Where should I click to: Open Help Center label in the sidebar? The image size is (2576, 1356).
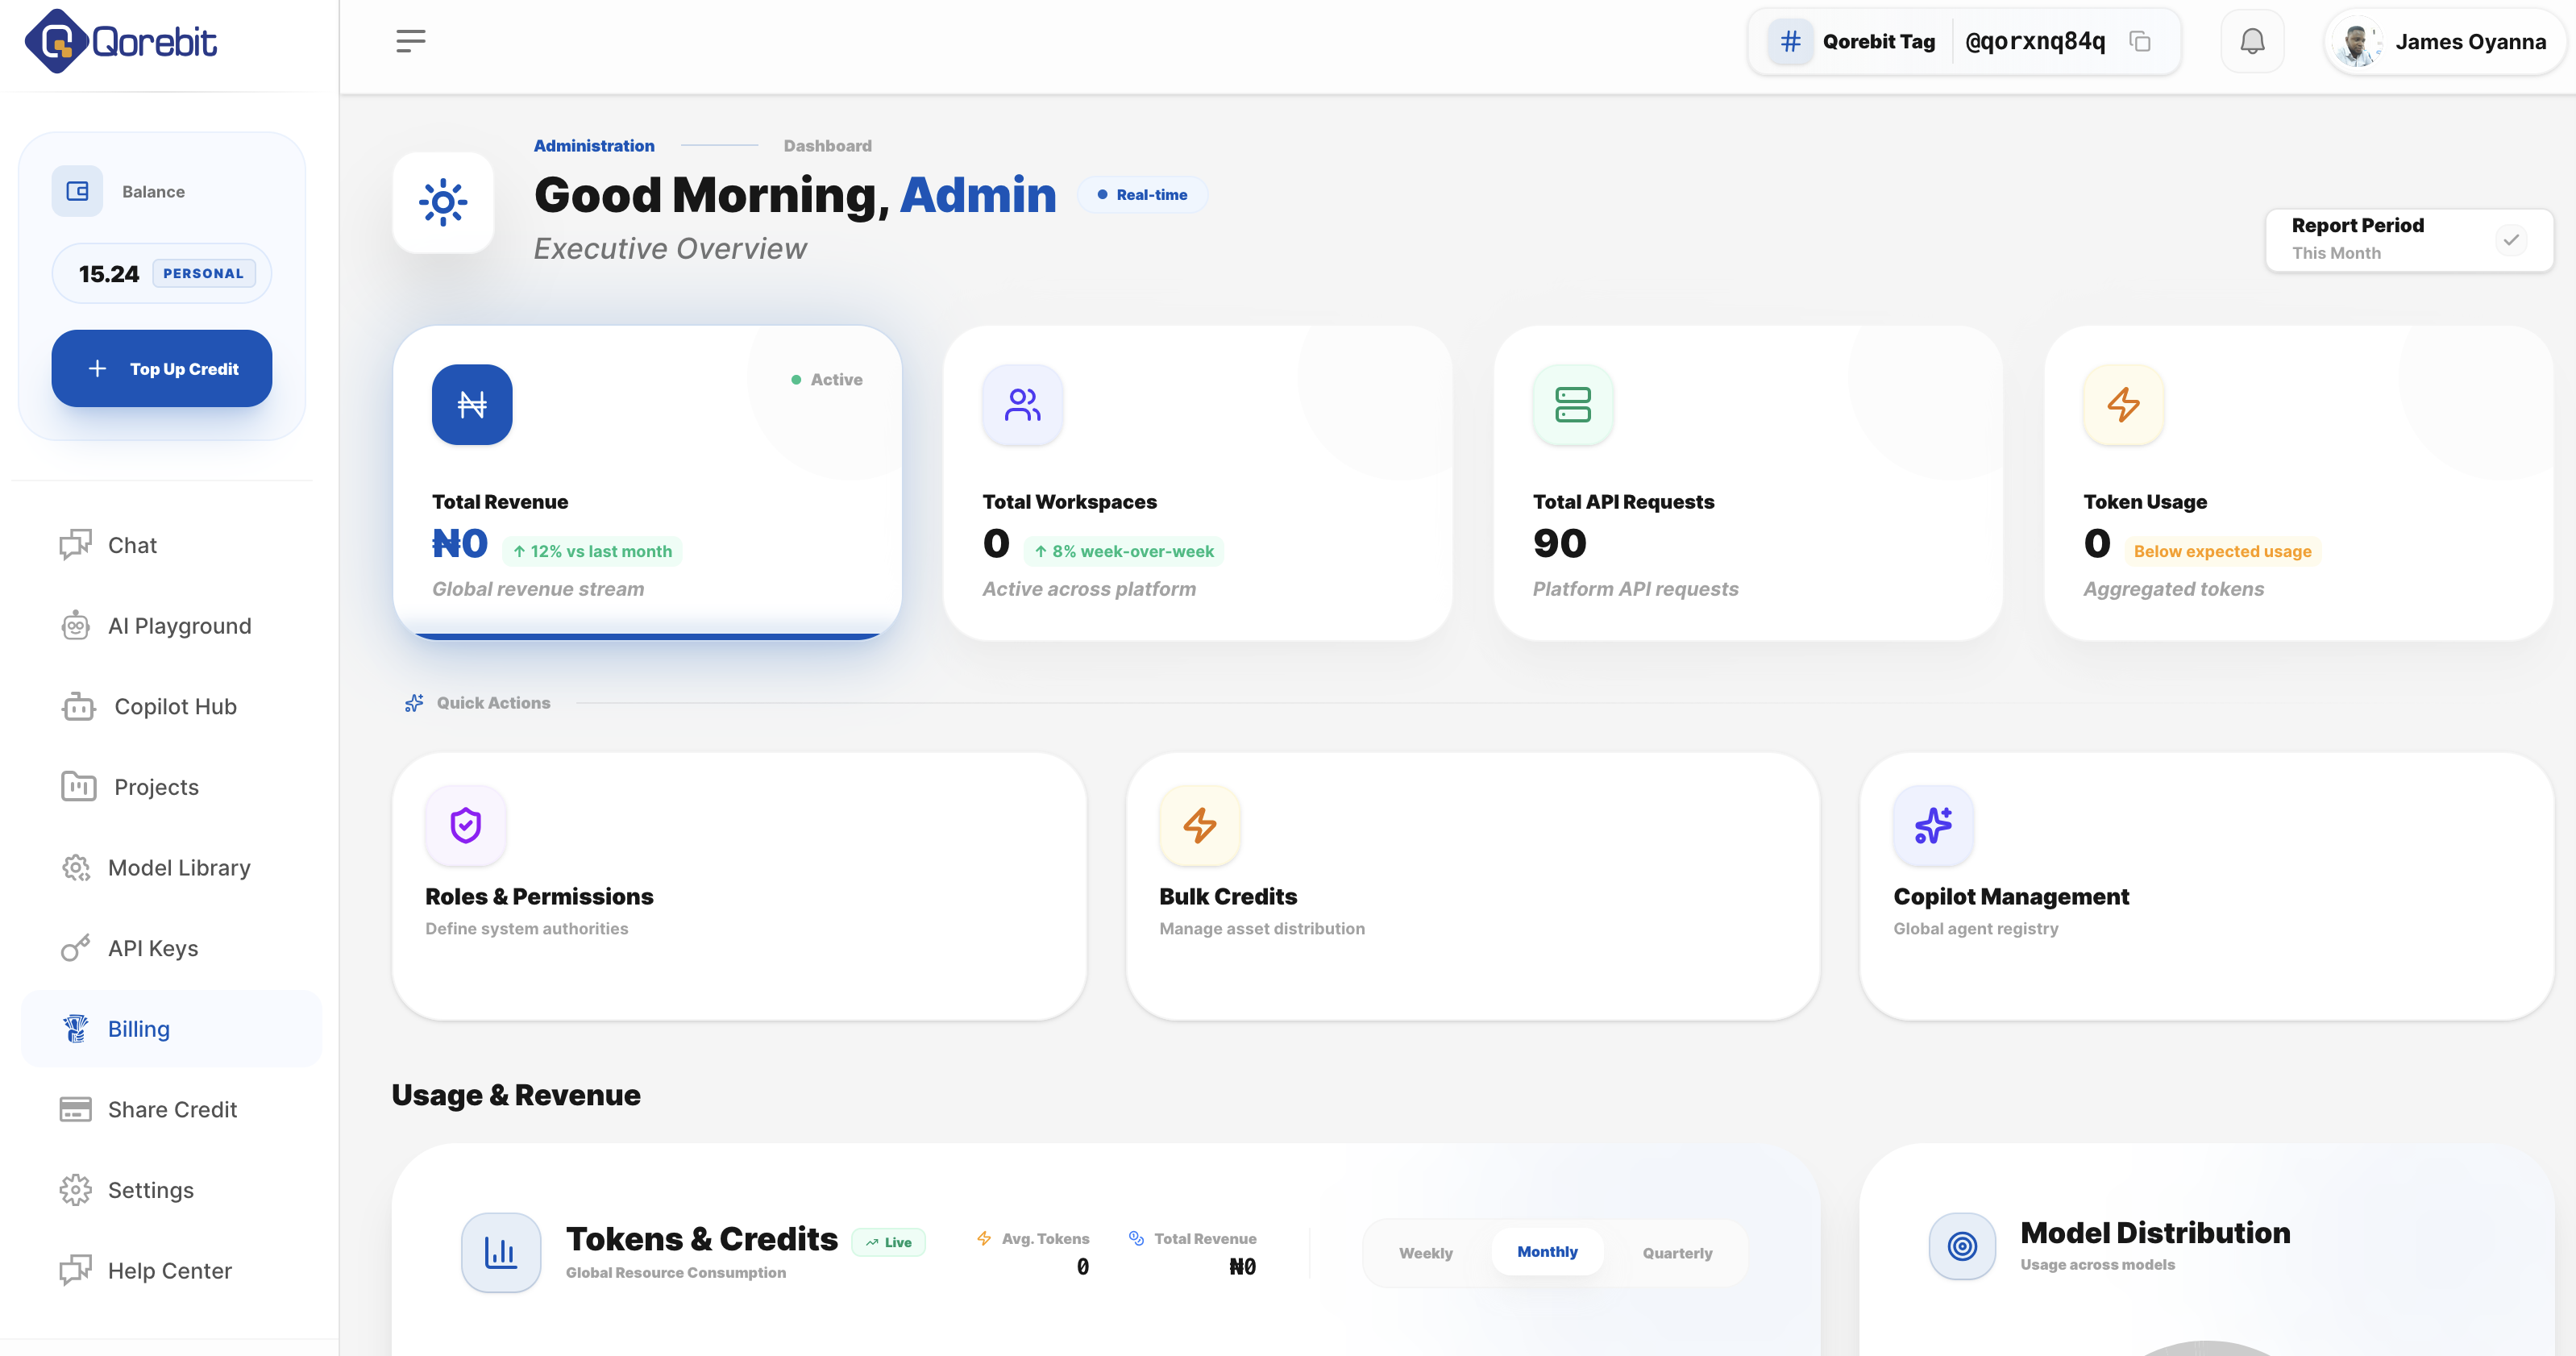pyautogui.click(x=170, y=1271)
